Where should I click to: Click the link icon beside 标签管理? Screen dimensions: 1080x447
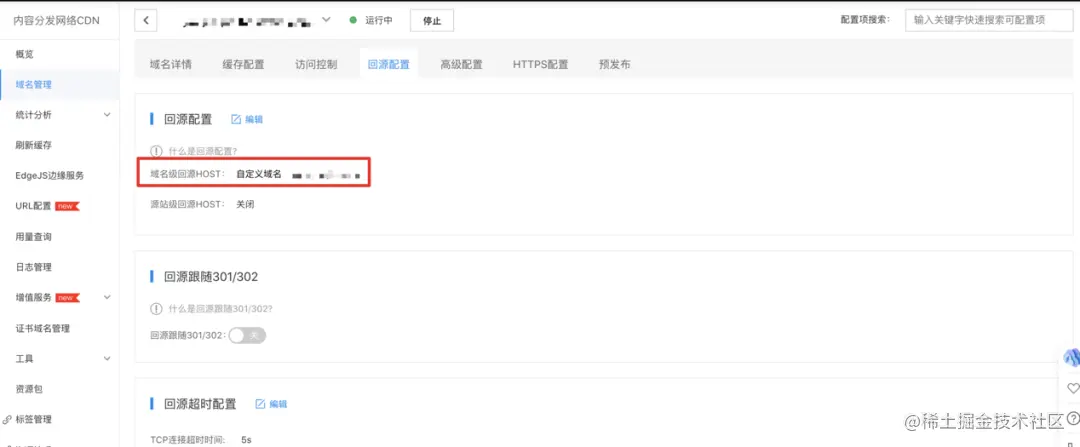pos(7,419)
